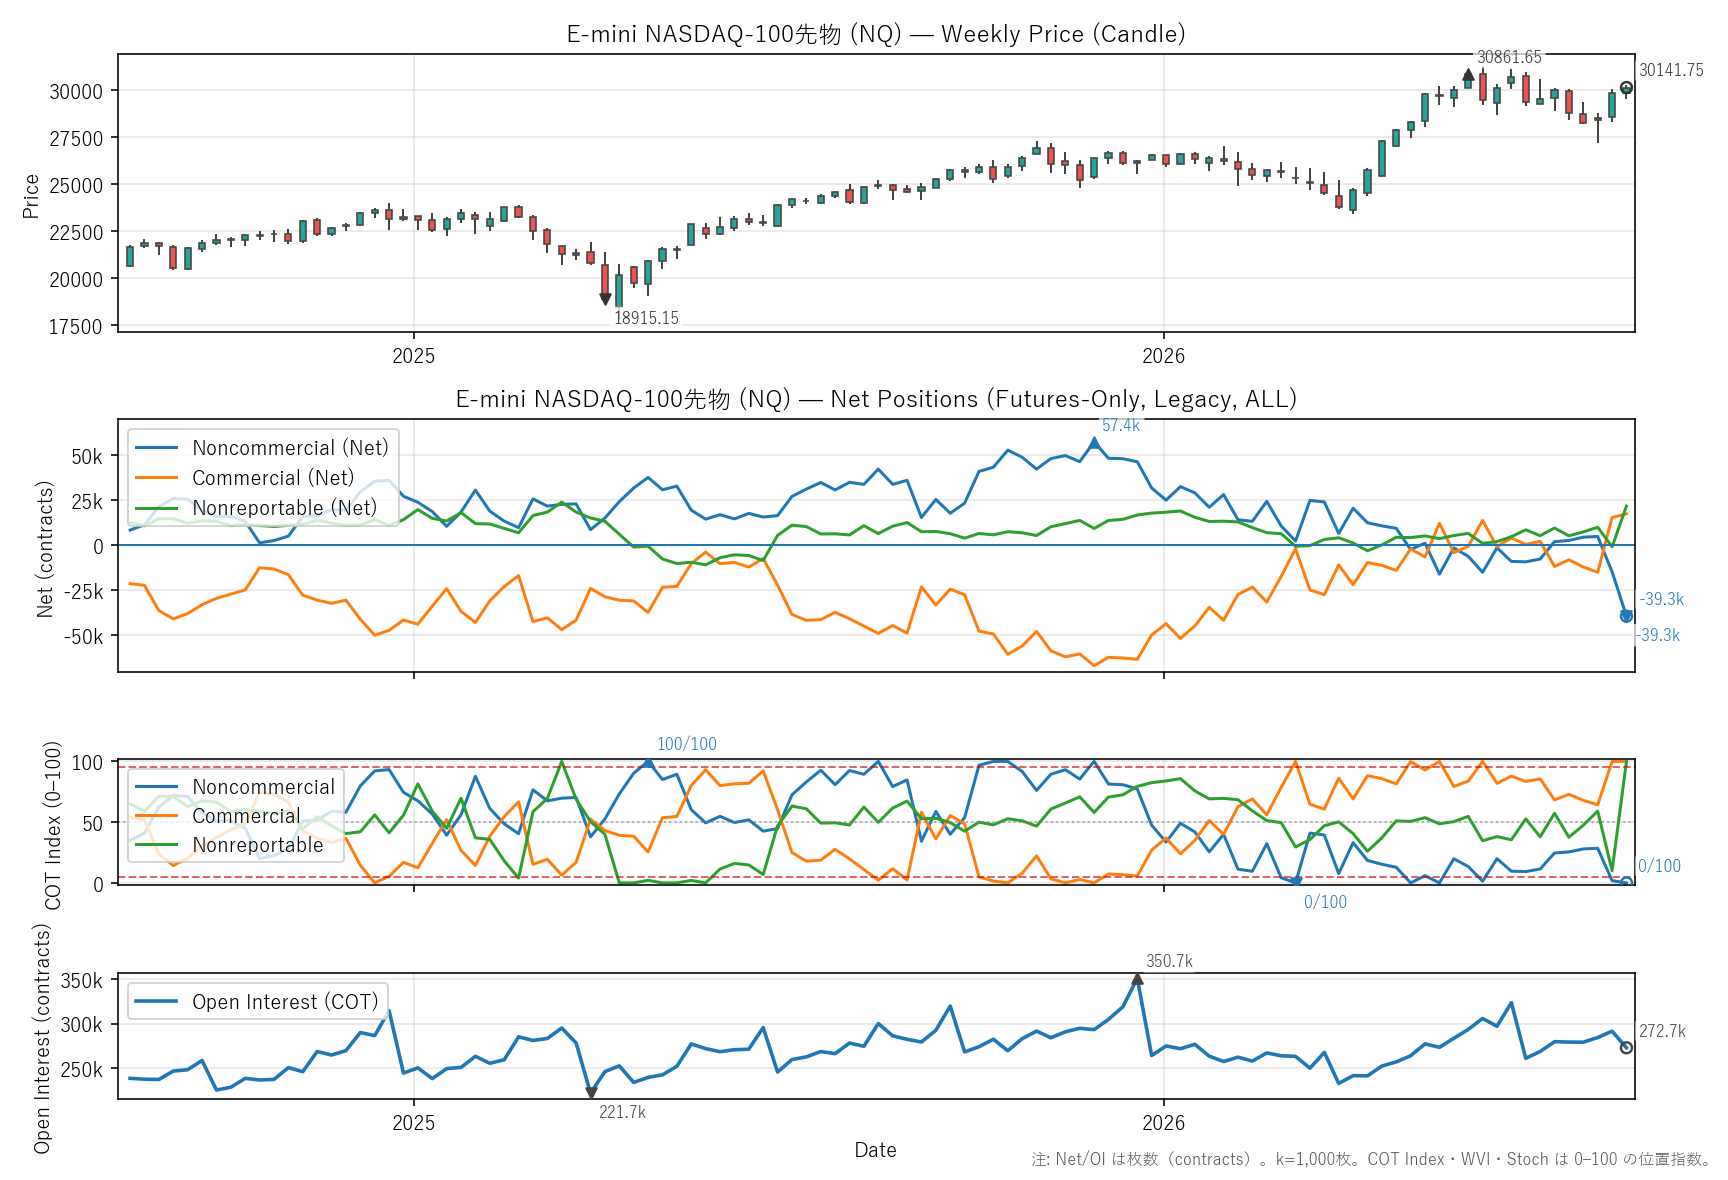Select the 272.7k latest open interest label
1728x1180 pixels.
[x=1662, y=1031]
